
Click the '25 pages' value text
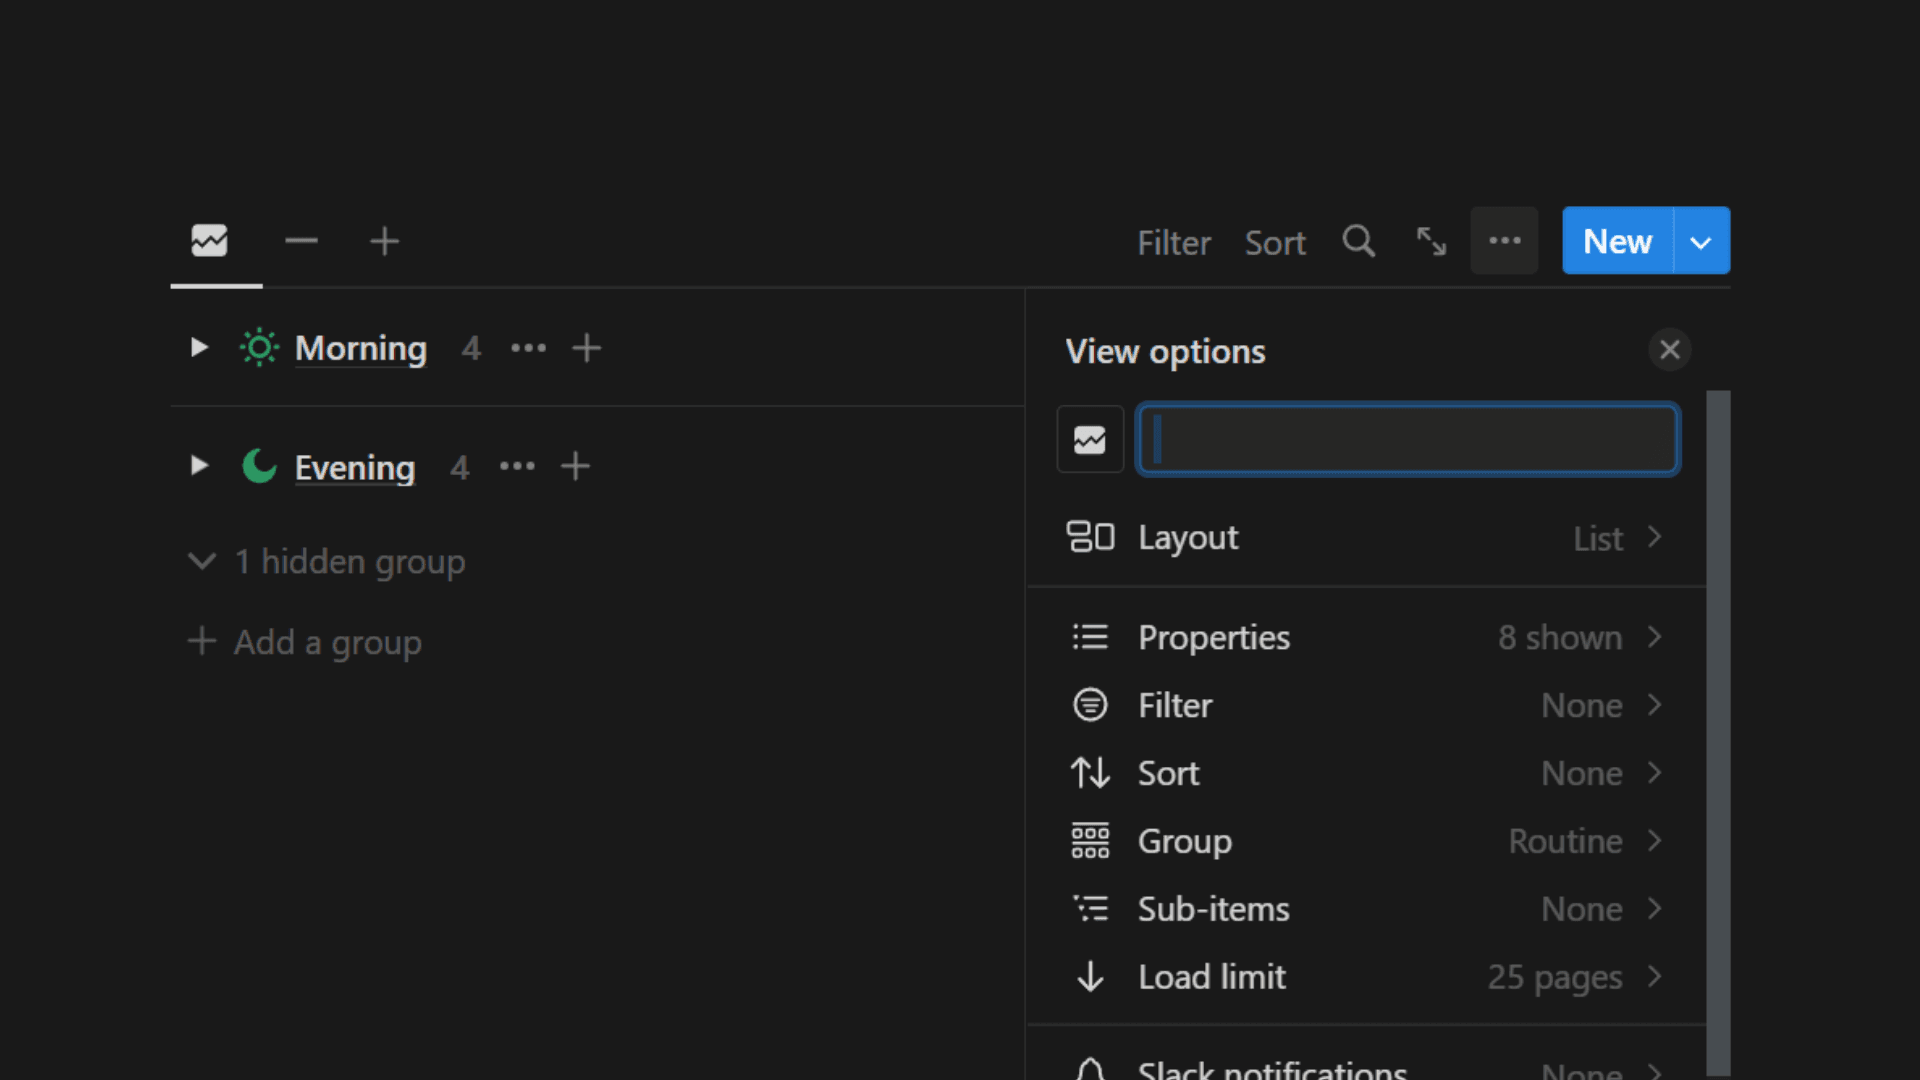click(1554, 978)
